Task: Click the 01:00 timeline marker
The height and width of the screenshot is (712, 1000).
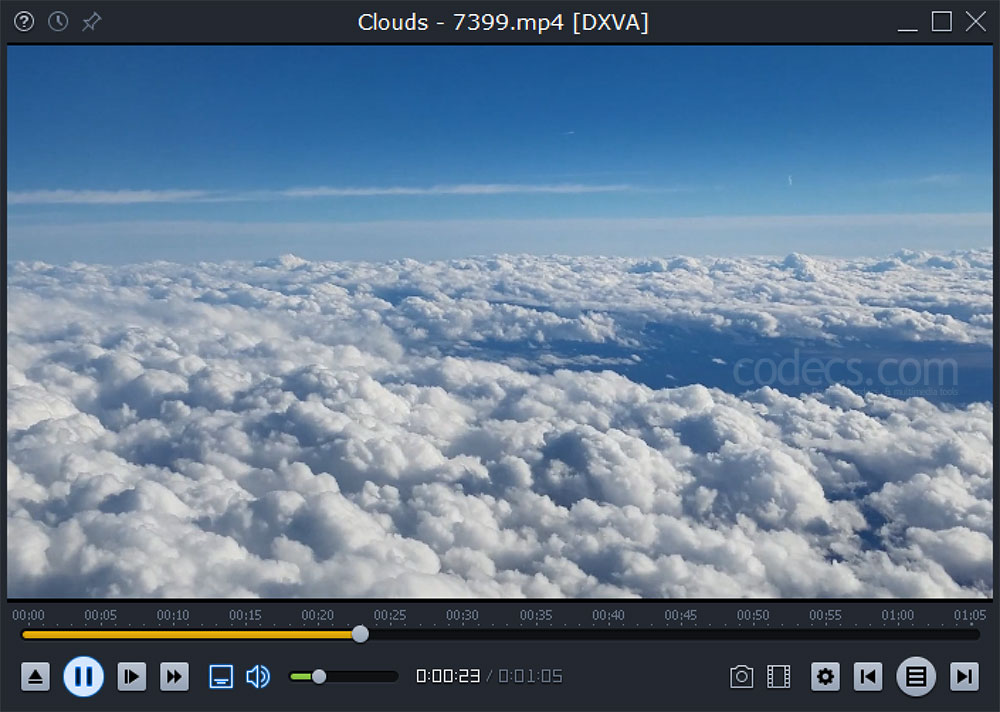Action: coord(897,615)
